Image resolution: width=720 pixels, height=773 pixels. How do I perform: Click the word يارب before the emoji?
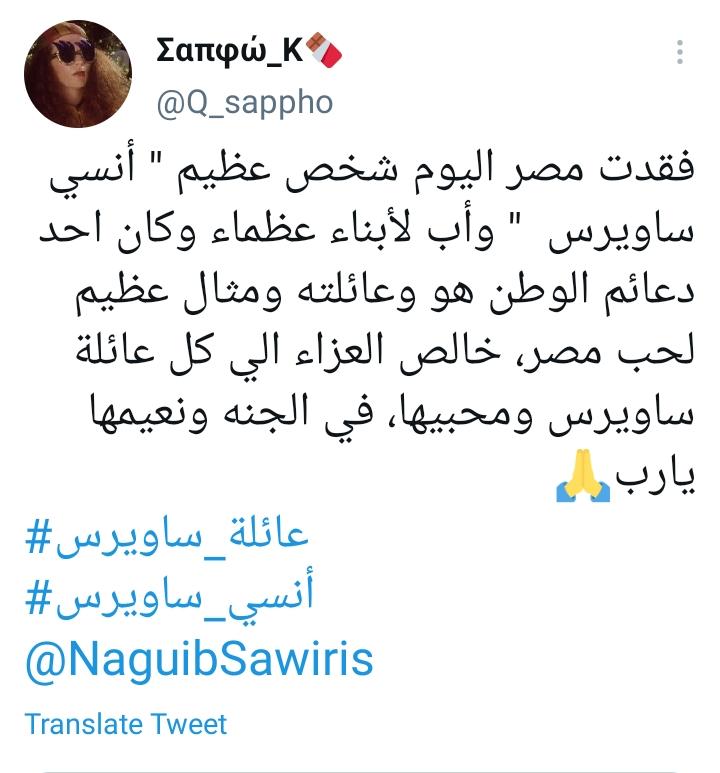(x=654, y=476)
